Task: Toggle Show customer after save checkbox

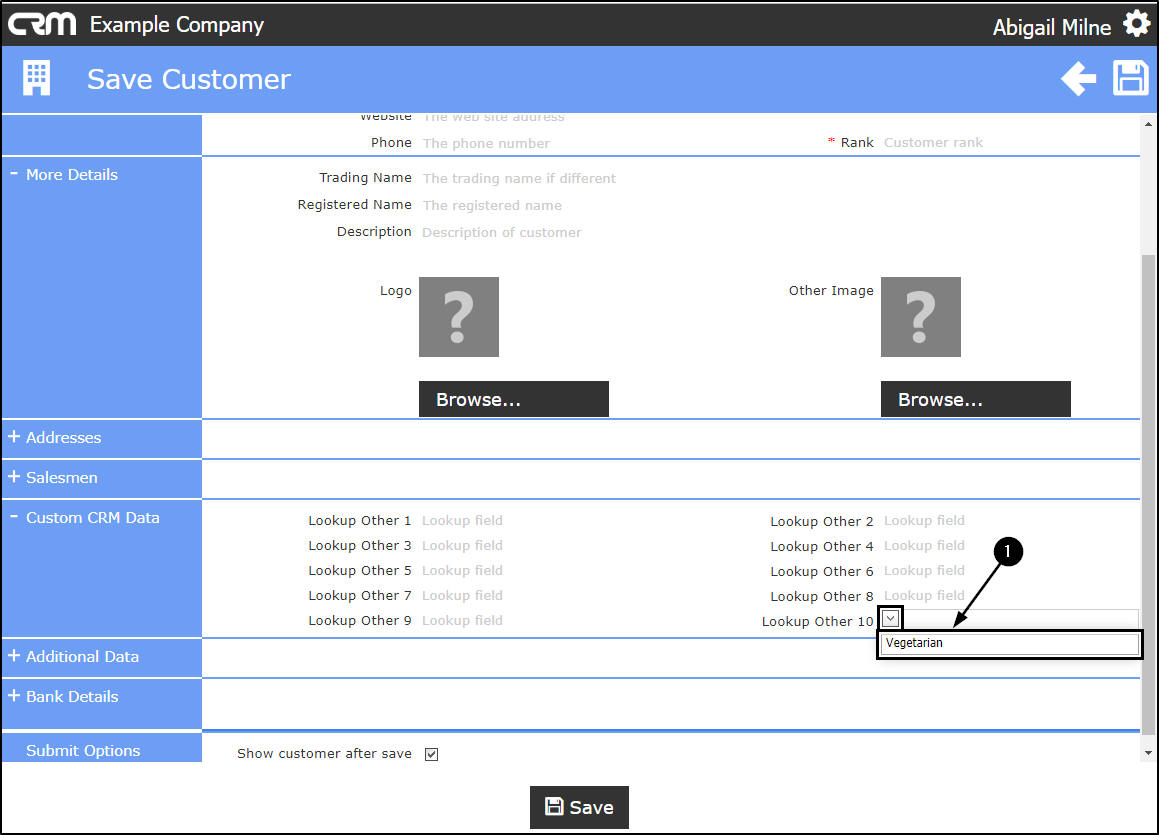Action: [x=432, y=754]
